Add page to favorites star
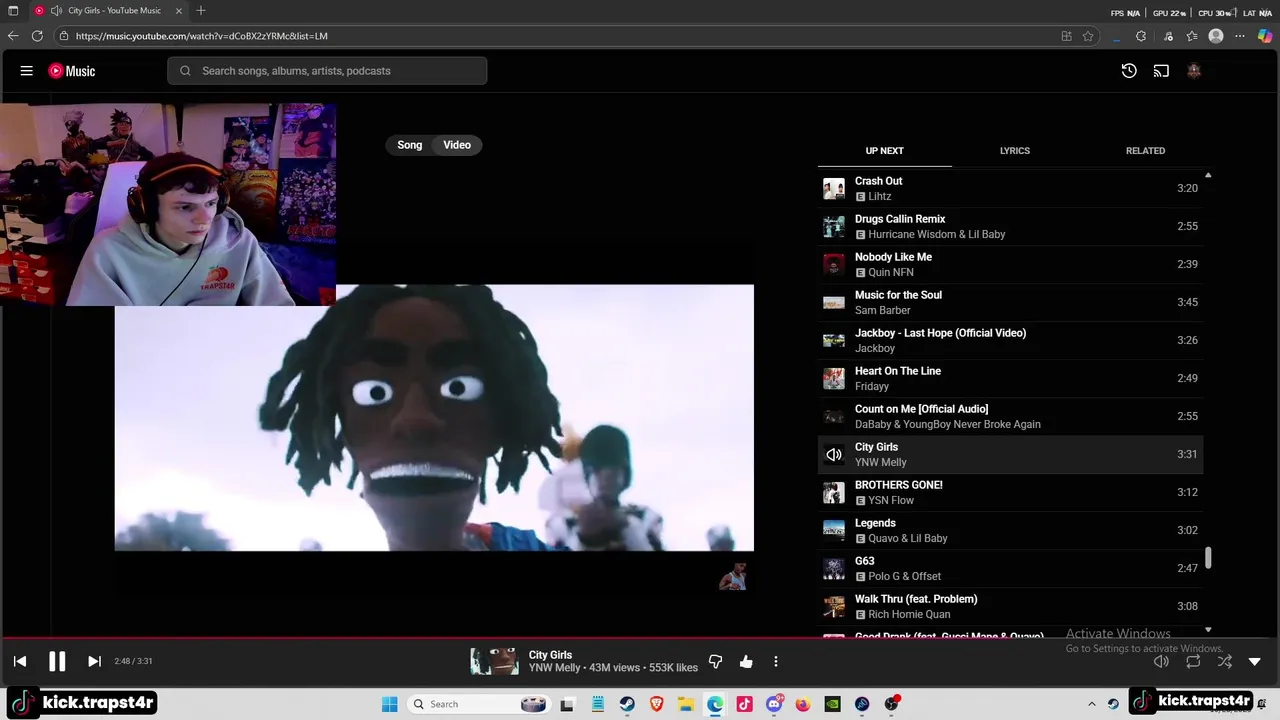1280x720 pixels. [x=1088, y=36]
